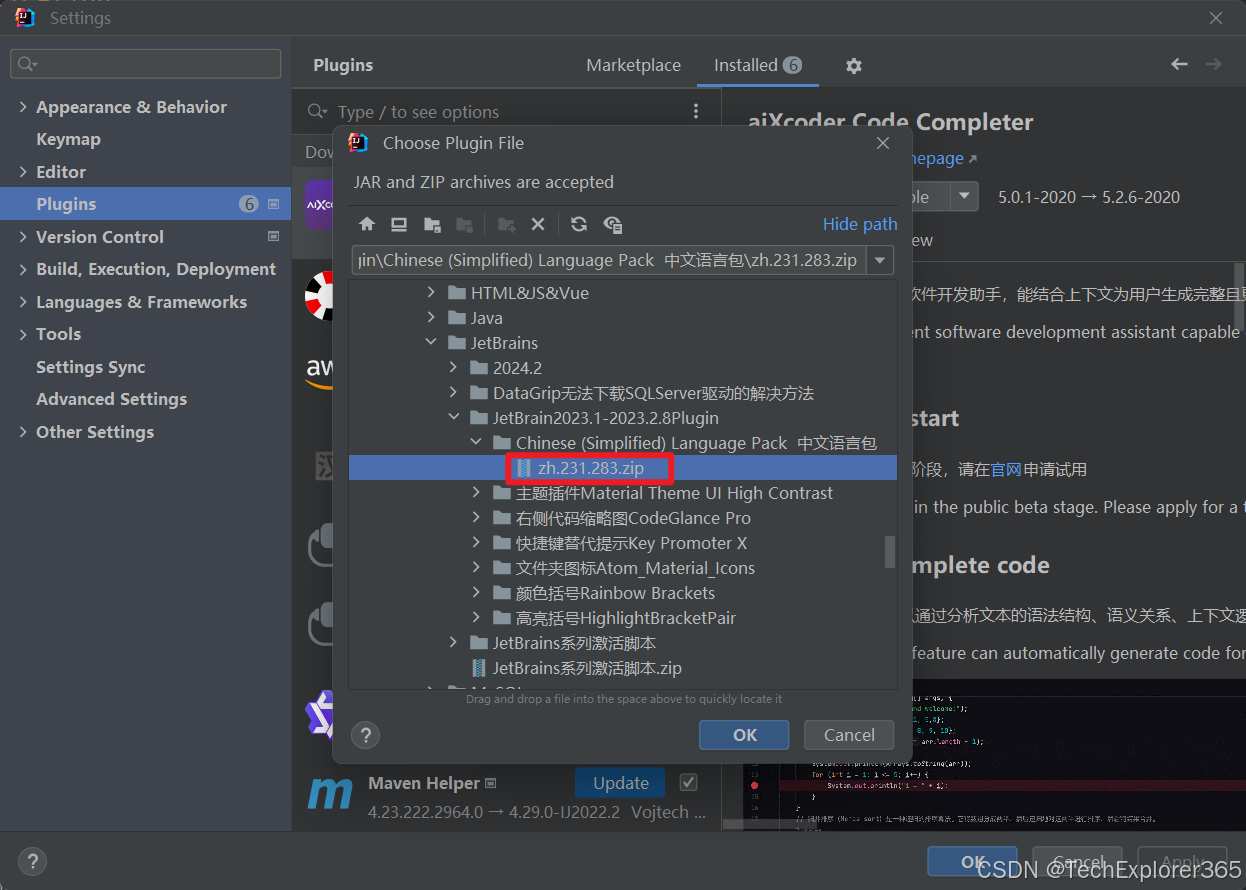Open aiXcoder enable/disable dropdown arrow
The width and height of the screenshot is (1246, 890).
coord(964,196)
